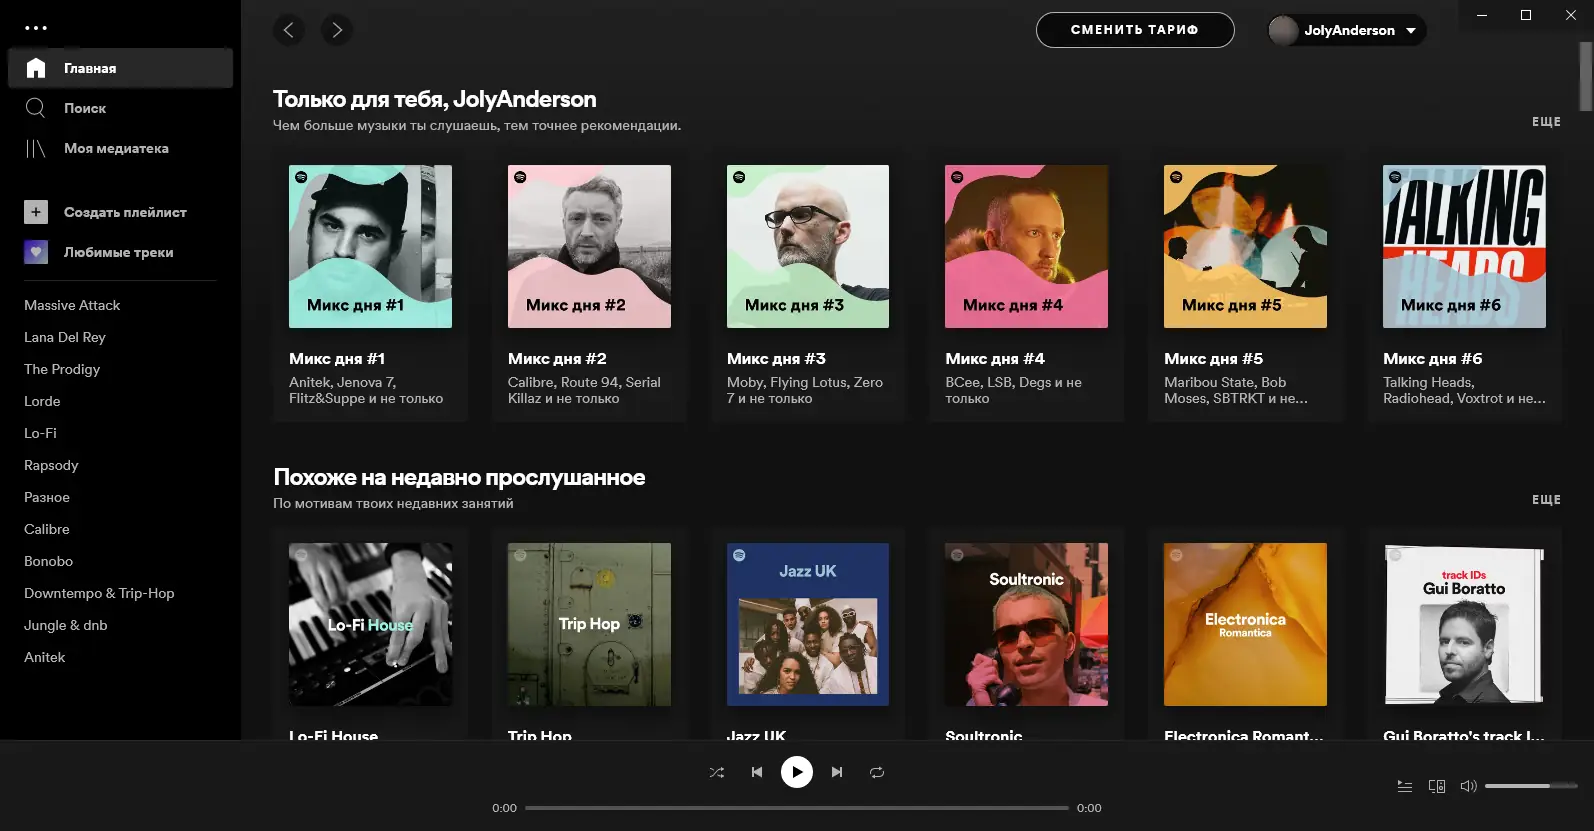
Task: Open Liked Songs heart icon
Action: [x=36, y=252]
